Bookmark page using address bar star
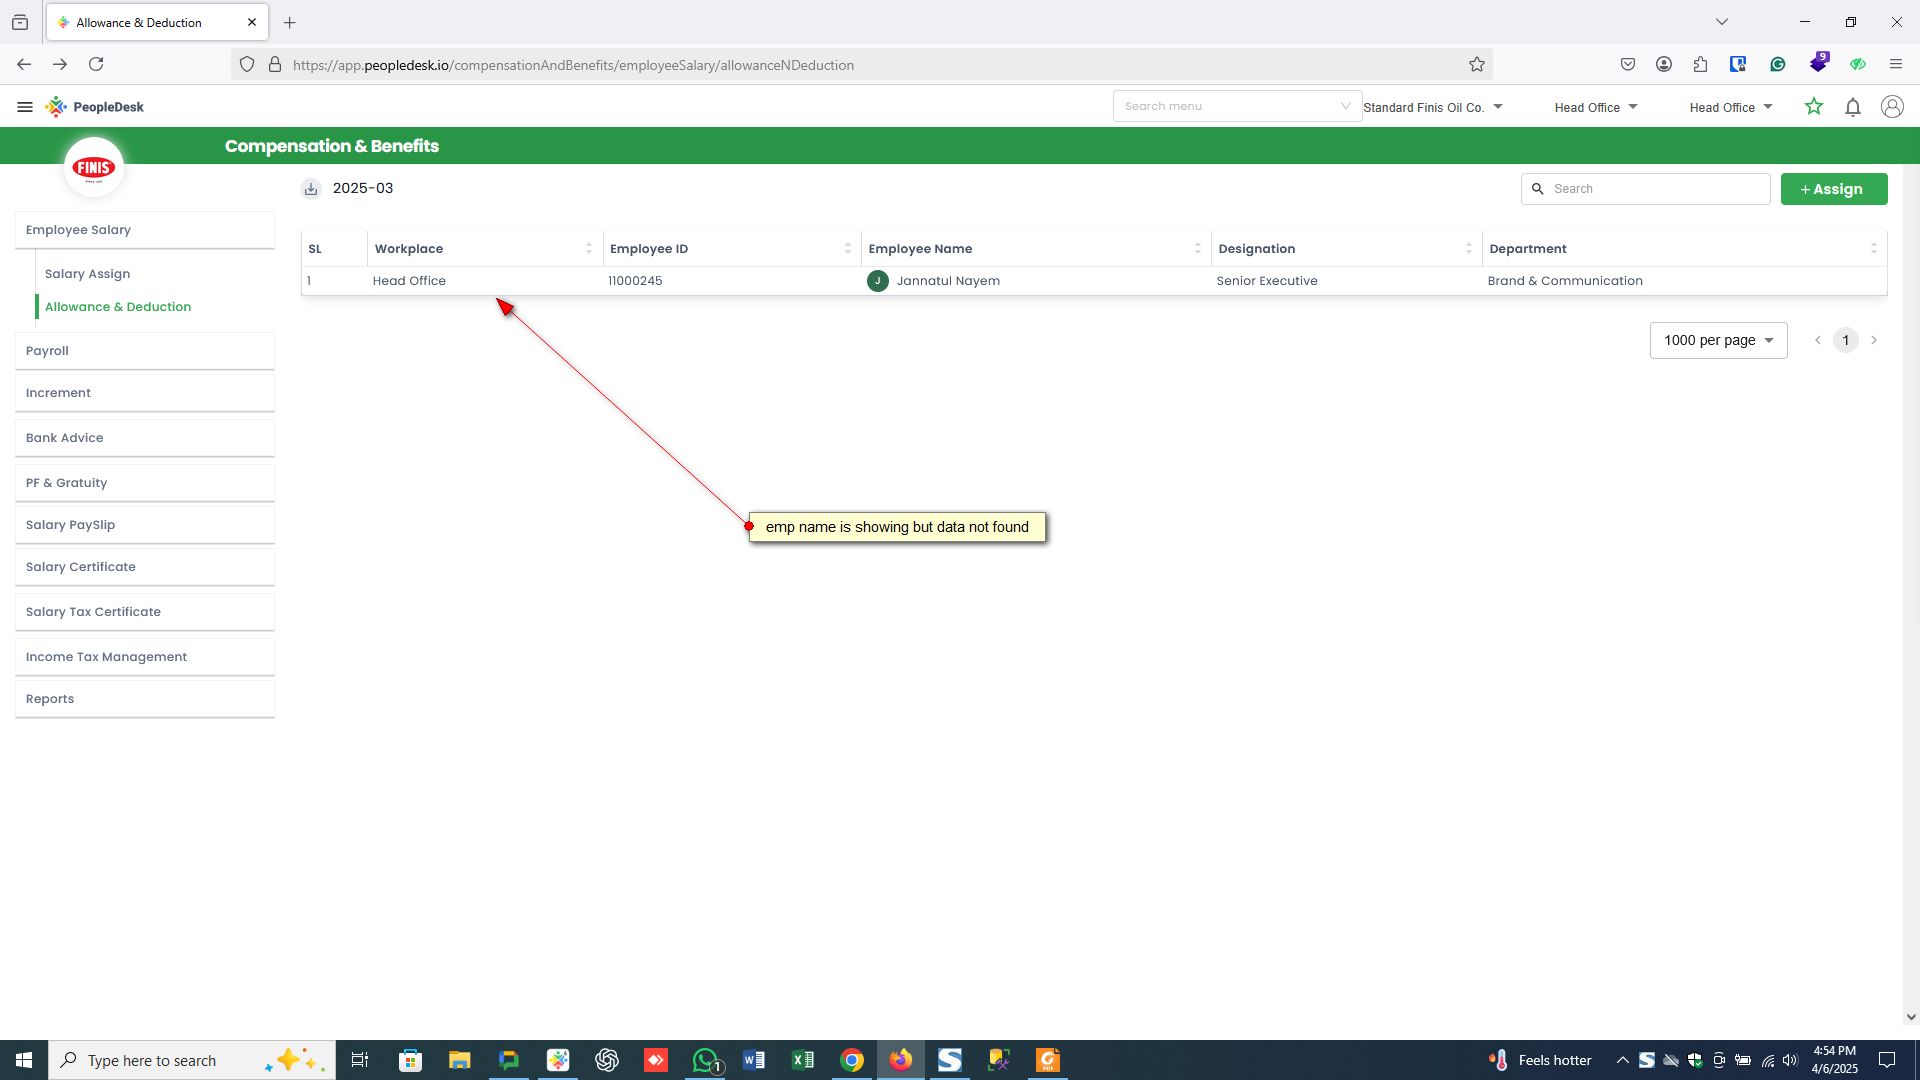The image size is (1920, 1080). (1476, 65)
